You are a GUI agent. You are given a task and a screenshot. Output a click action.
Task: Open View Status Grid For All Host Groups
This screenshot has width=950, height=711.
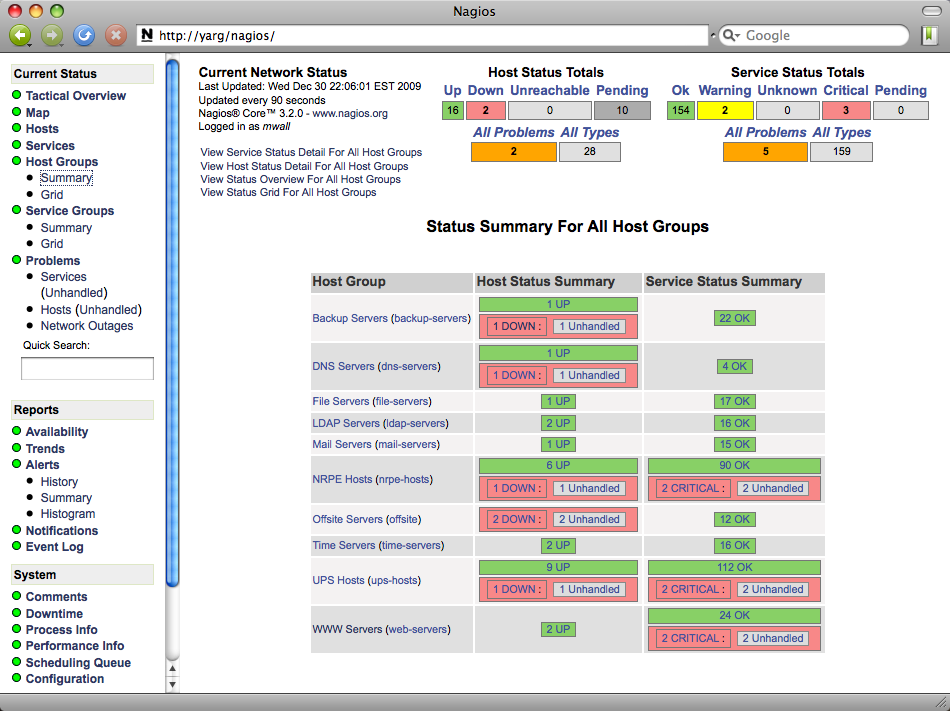click(x=288, y=192)
